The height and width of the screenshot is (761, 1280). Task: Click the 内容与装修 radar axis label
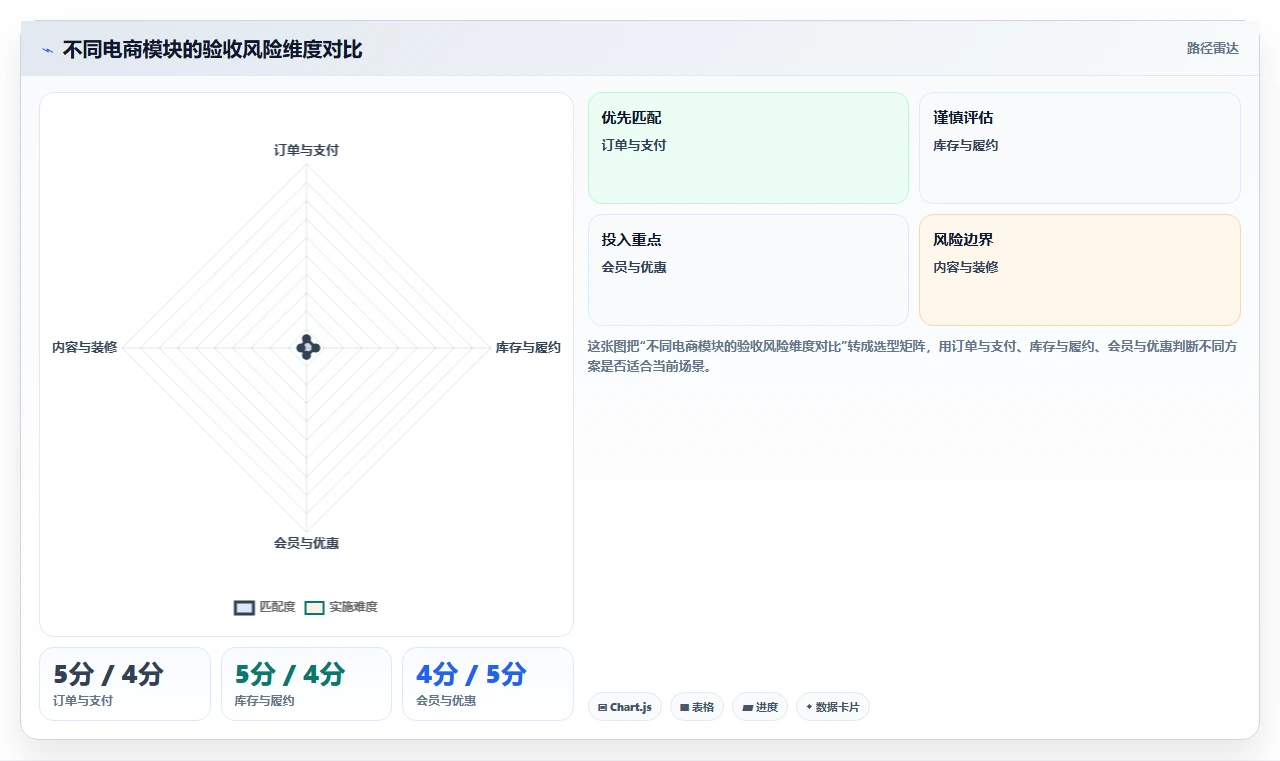(x=84, y=348)
